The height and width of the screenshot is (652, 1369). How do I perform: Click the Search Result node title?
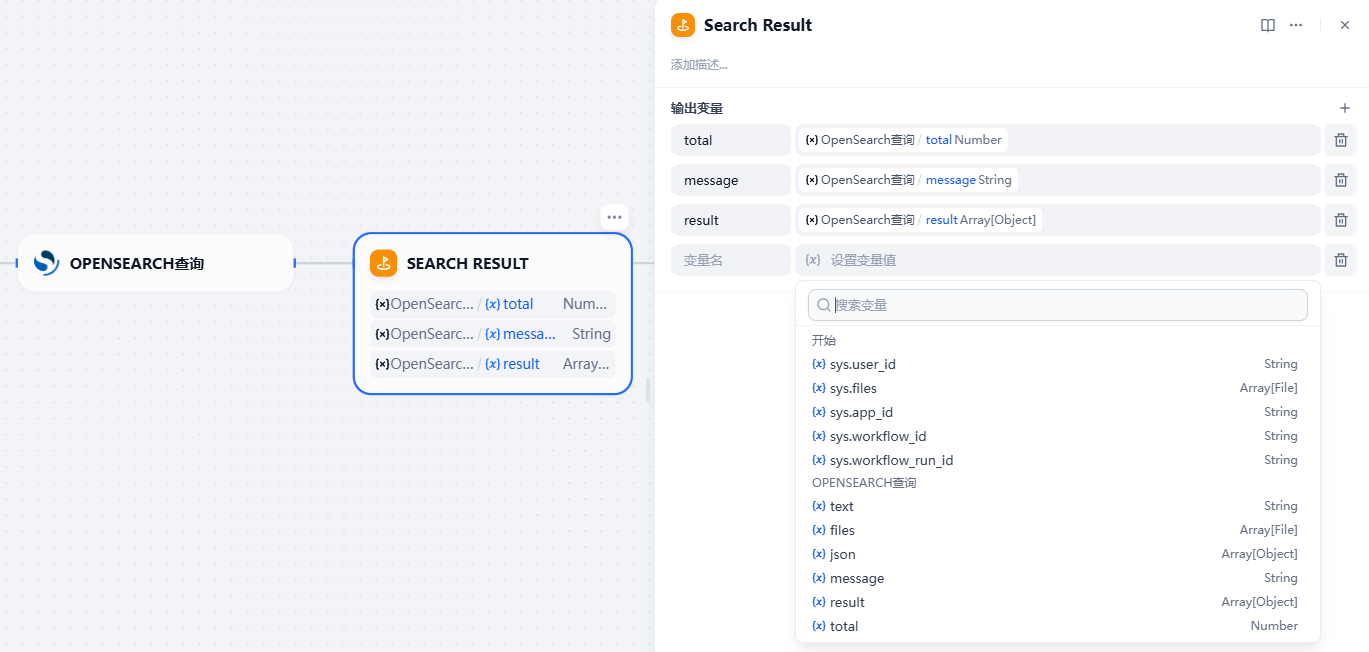coord(467,264)
